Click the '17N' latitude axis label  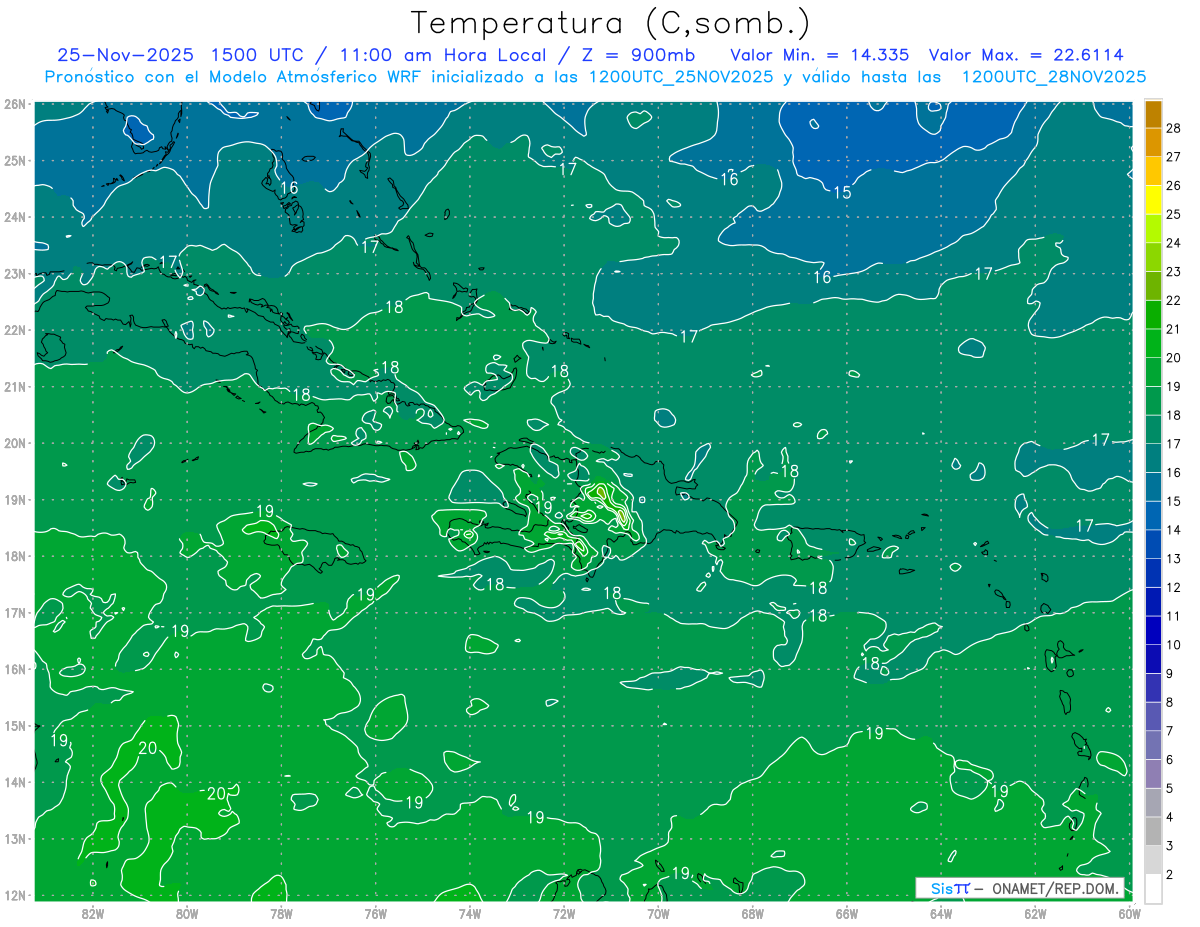(x=15, y=612)
